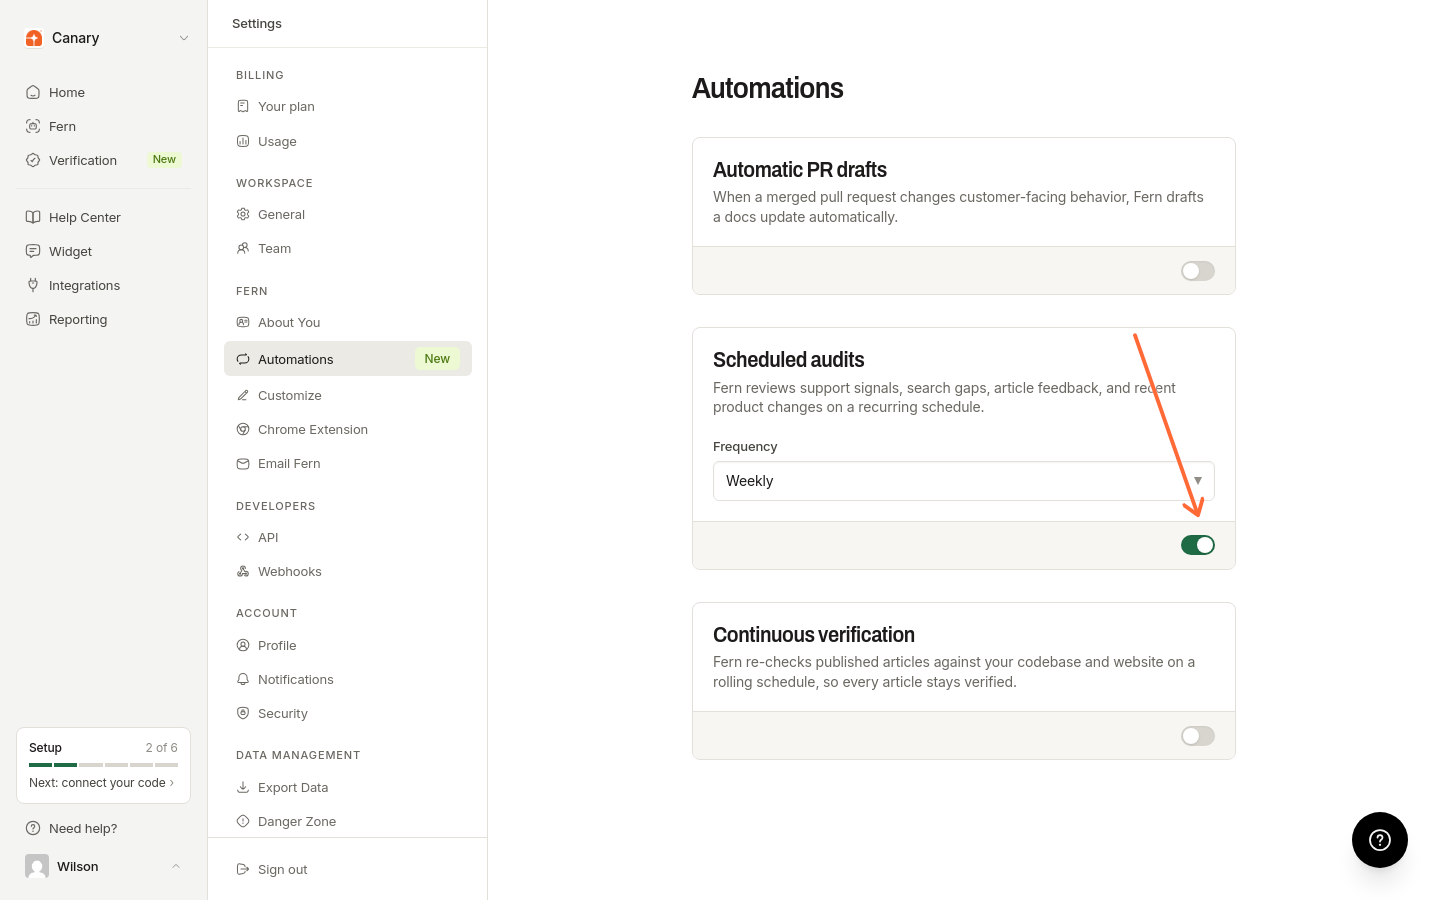
Task: Click the Fern sidebar icon
Action: 33,126
